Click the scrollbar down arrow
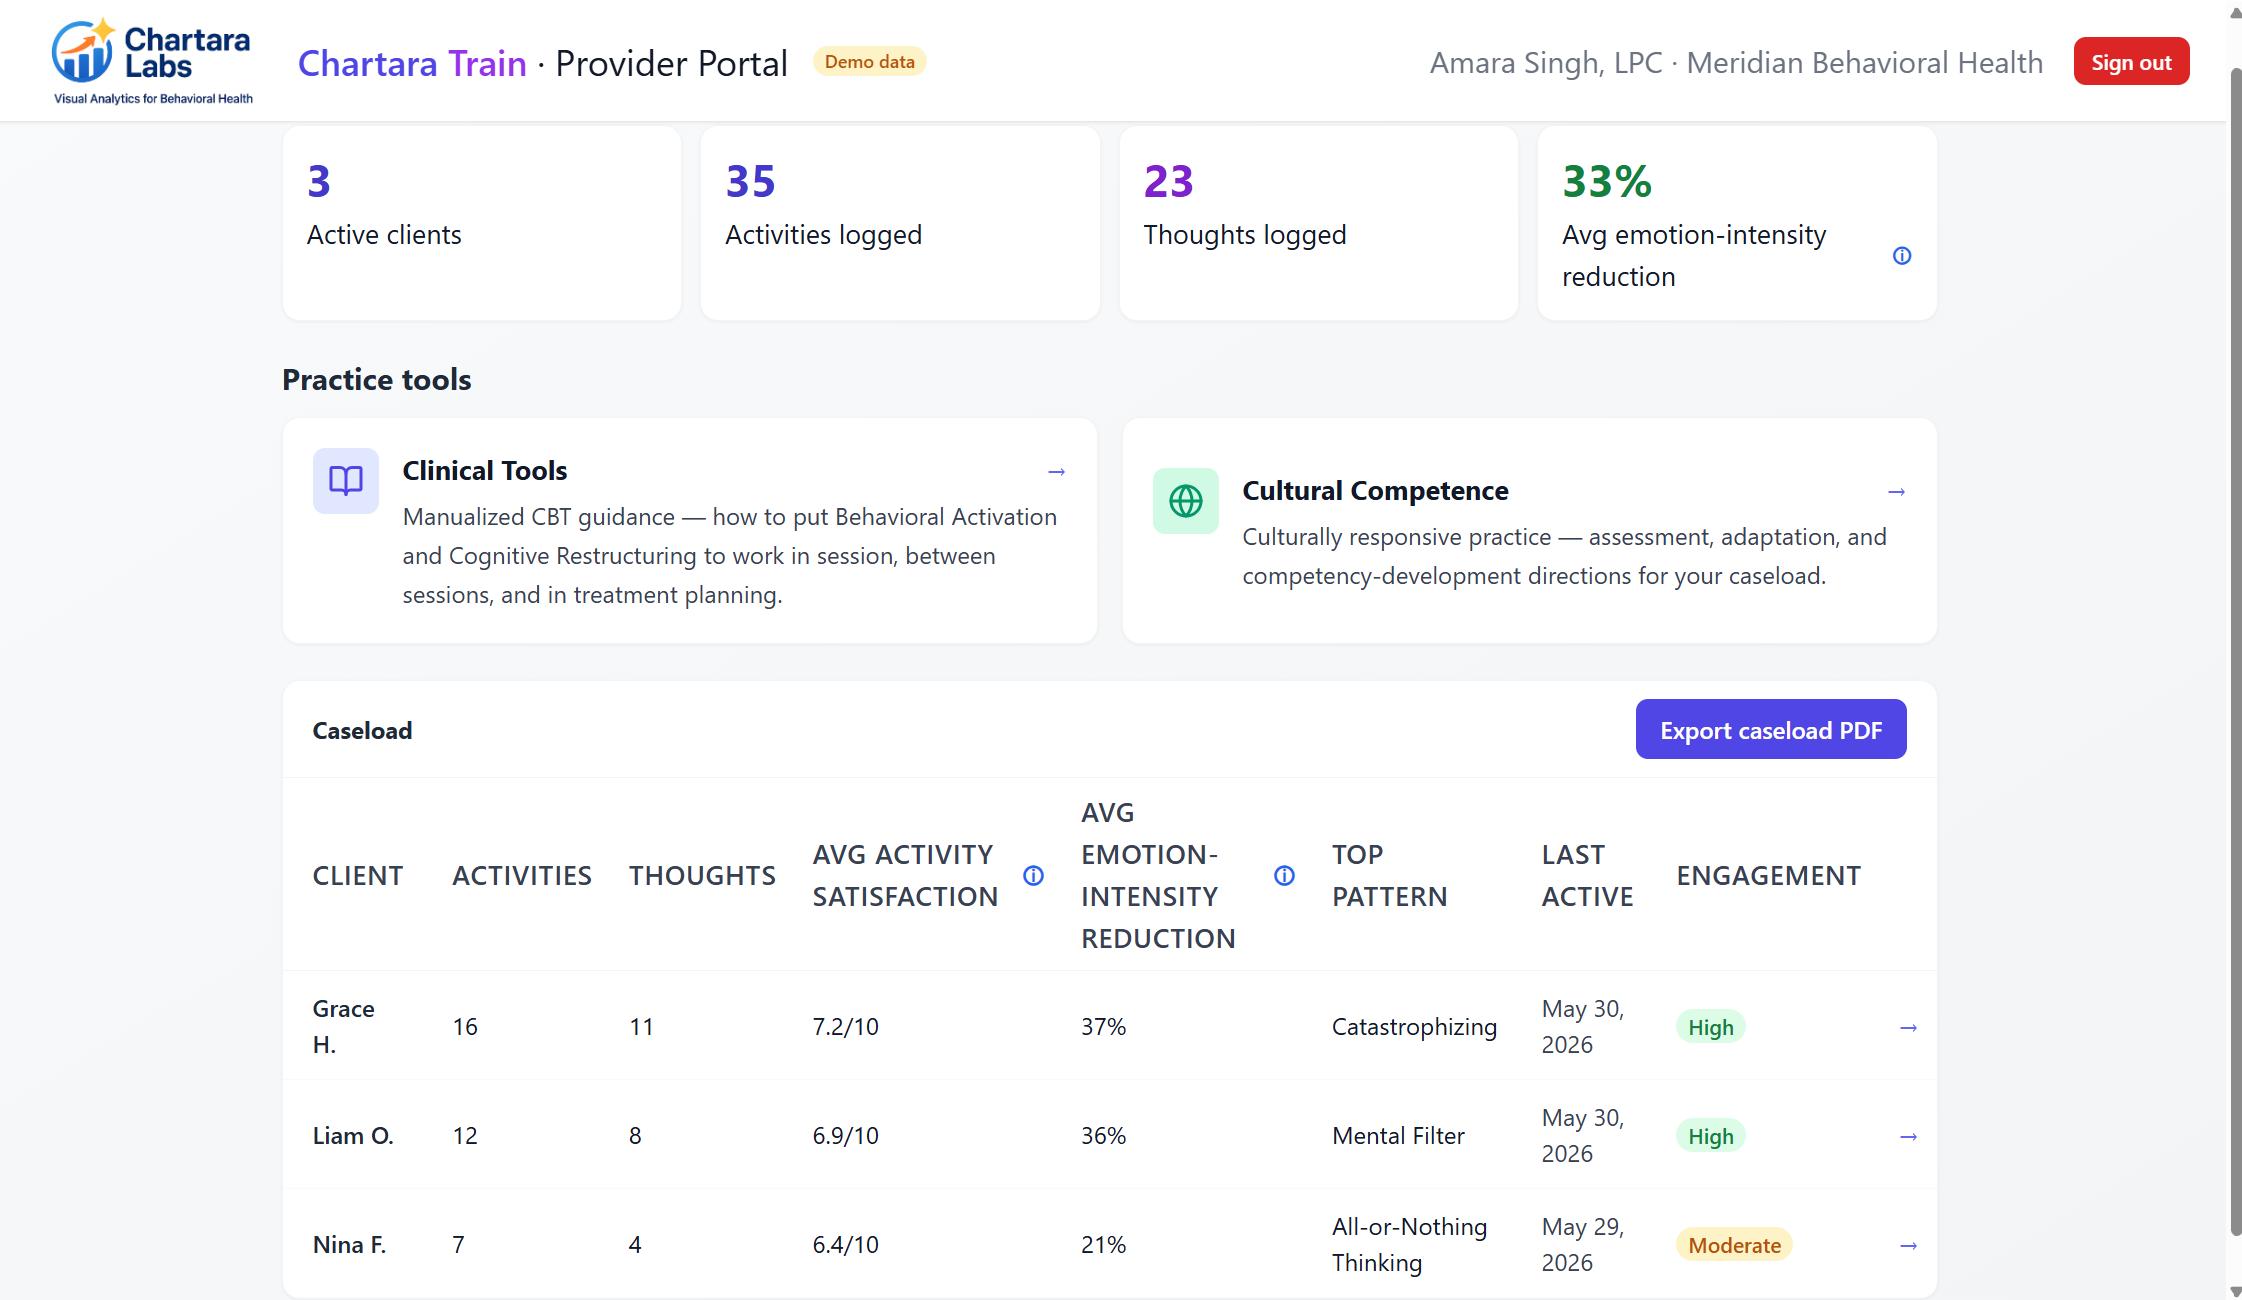Viewport: 2242px width, 1300px height. pos(2235,1291)
